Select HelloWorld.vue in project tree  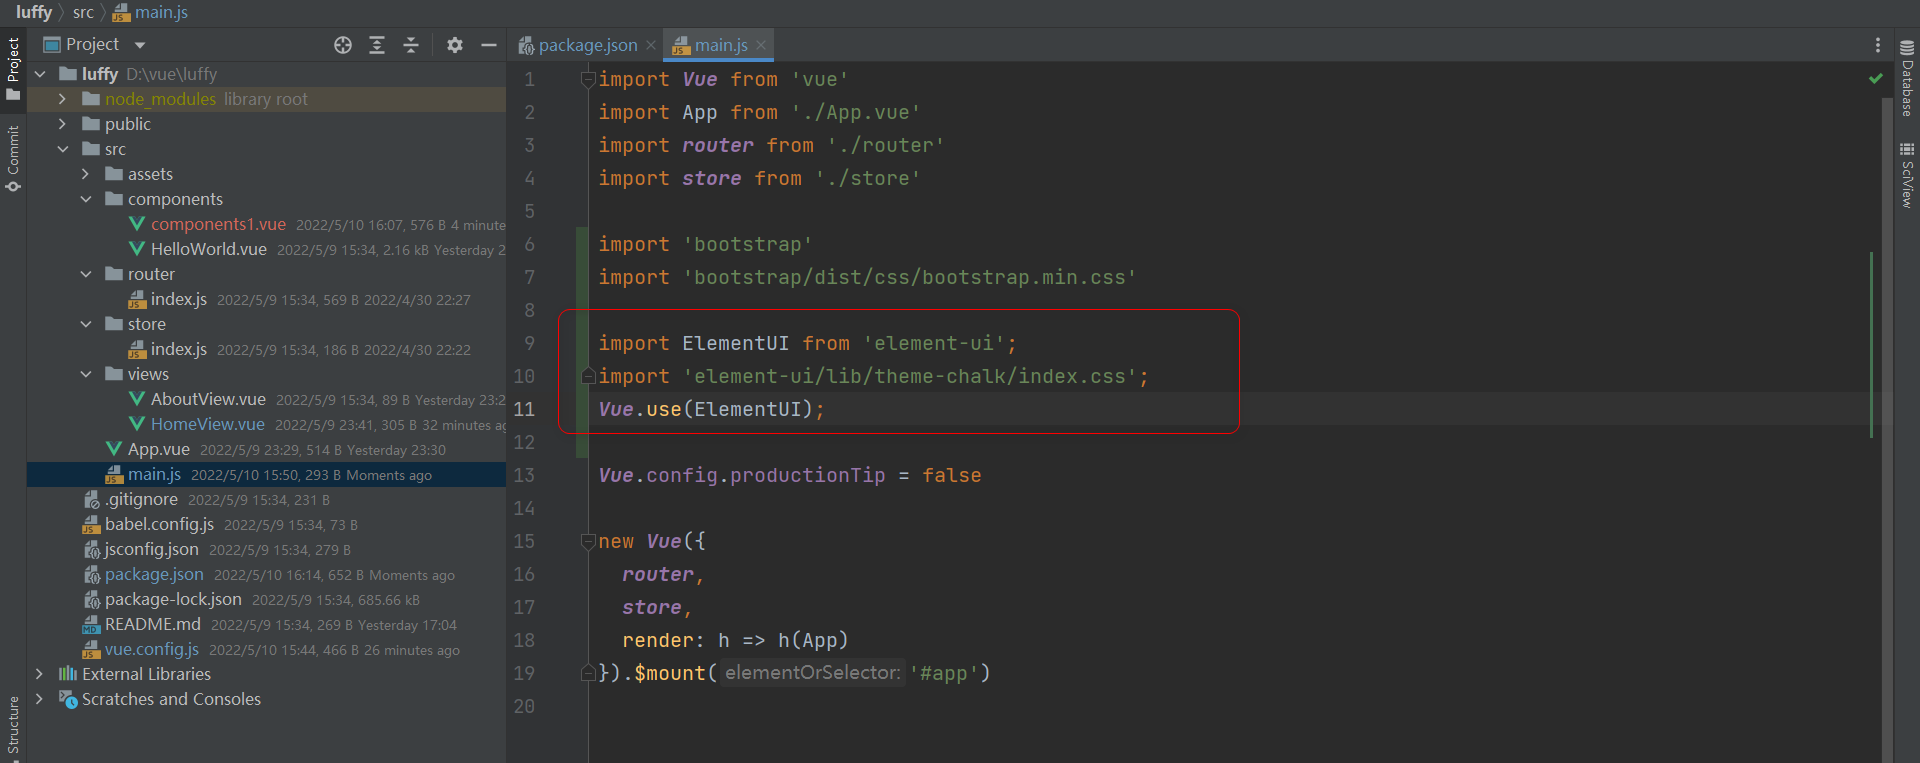208,249
